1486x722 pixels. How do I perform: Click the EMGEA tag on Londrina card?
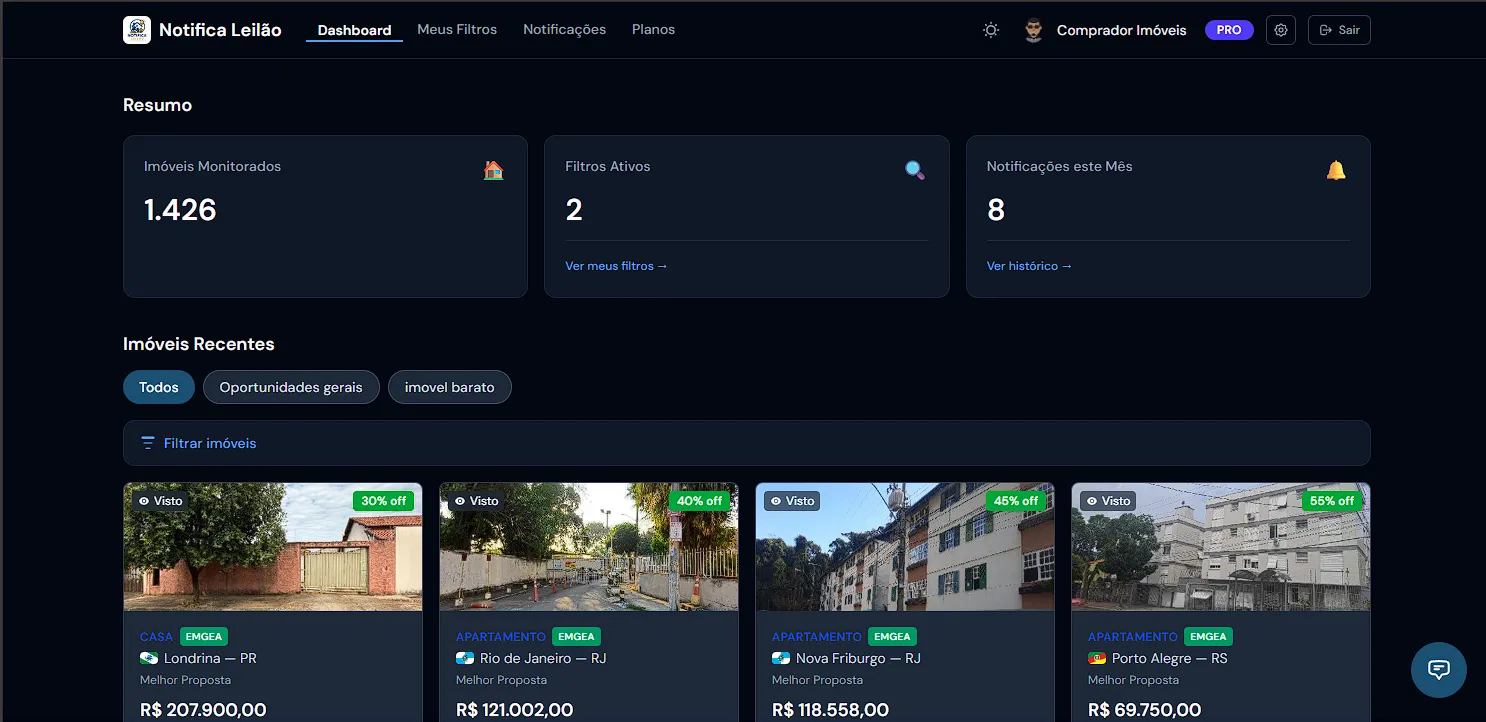(x=204, y=637)
